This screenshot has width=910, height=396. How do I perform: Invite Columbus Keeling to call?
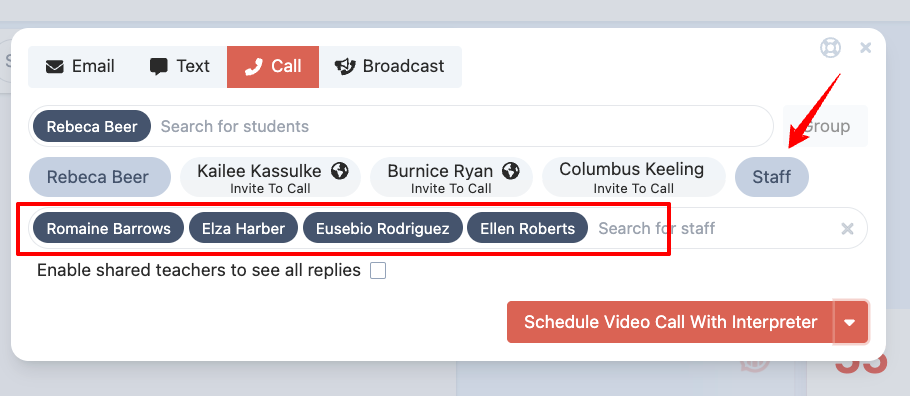[633, 177]
